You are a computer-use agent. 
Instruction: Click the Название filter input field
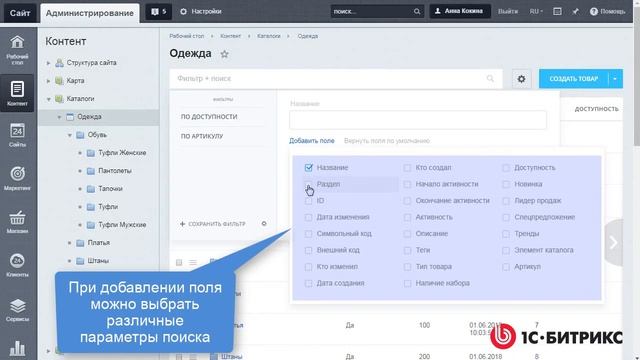(418, 120)
